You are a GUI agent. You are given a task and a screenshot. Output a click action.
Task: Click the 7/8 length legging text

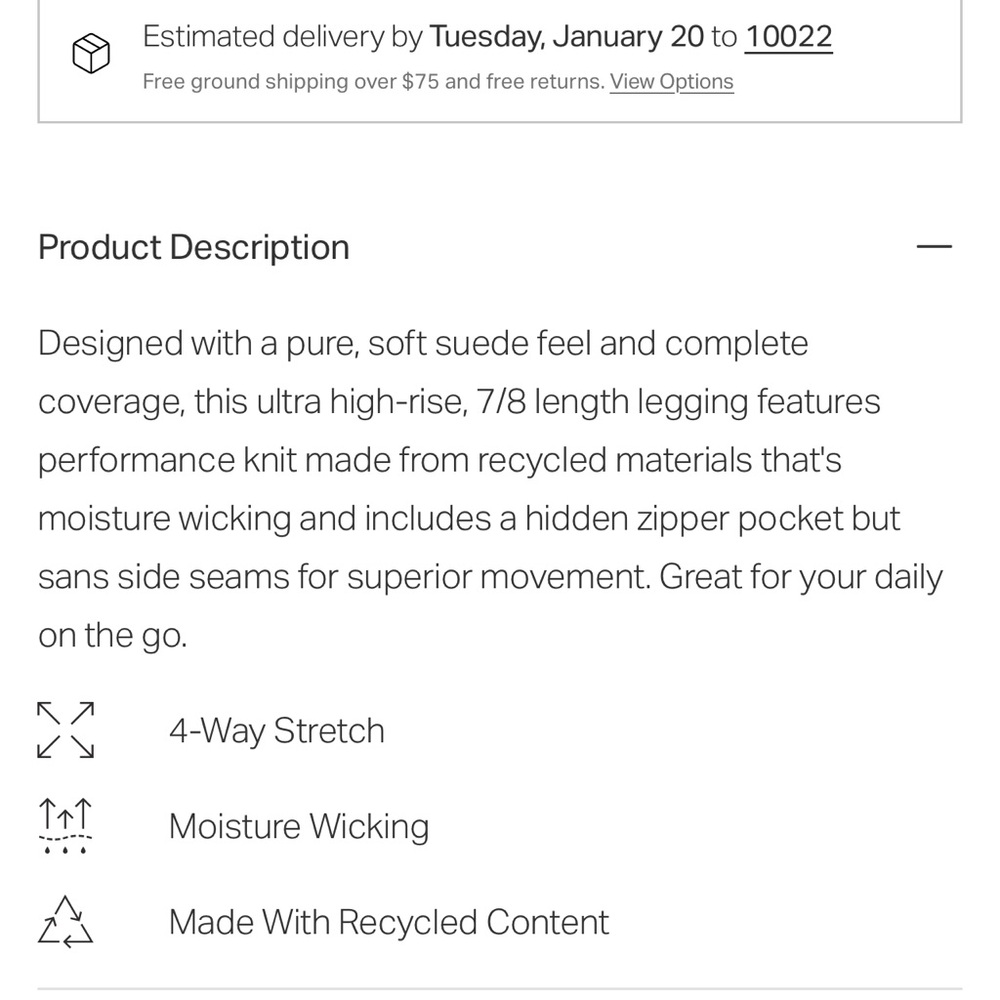click(x=641, y=402)
